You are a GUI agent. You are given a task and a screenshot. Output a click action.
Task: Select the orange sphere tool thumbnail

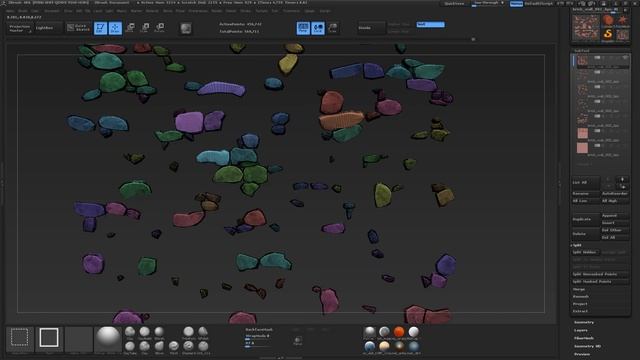click(608, 21)
